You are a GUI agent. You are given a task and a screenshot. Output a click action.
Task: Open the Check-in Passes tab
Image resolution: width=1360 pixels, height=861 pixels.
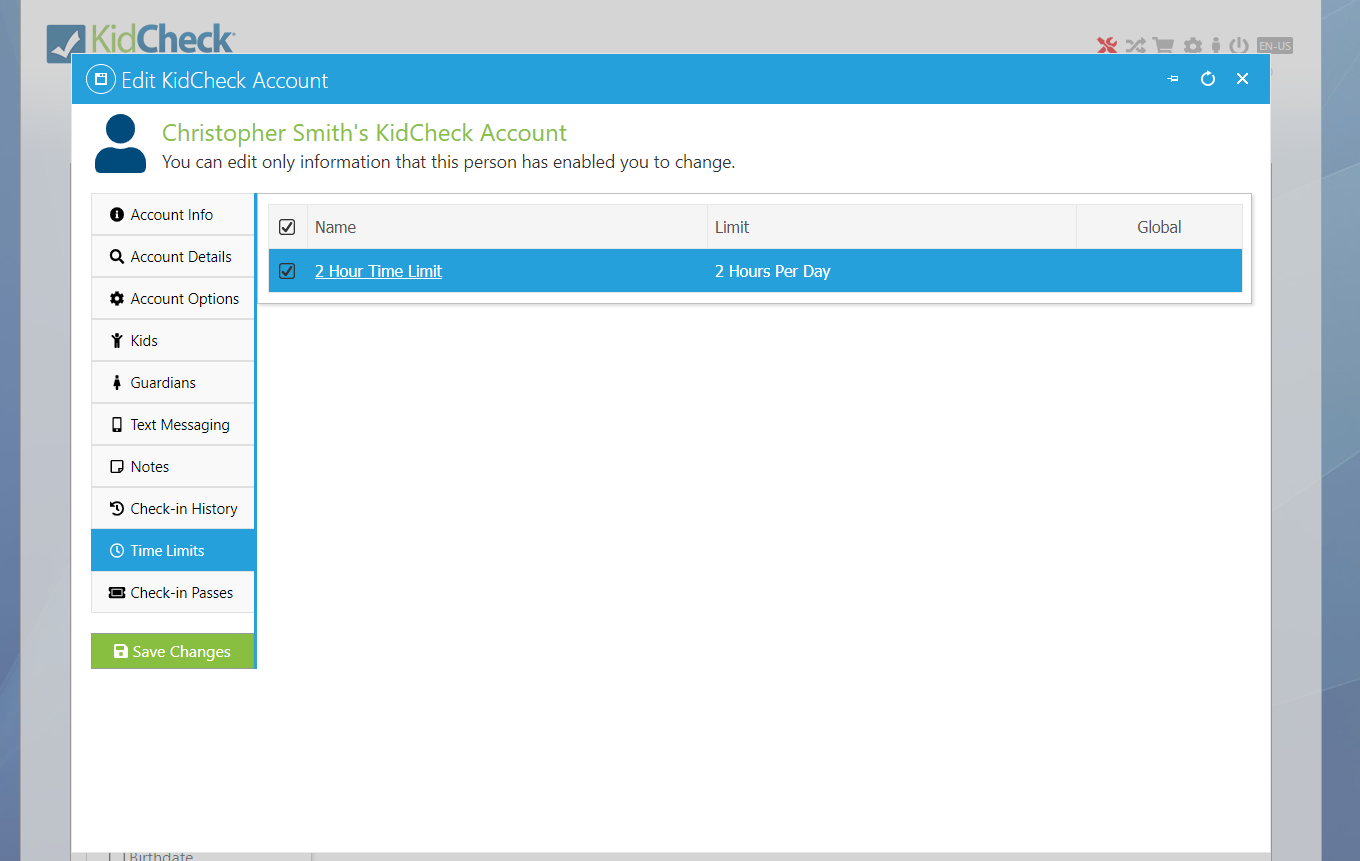point(173,593)
